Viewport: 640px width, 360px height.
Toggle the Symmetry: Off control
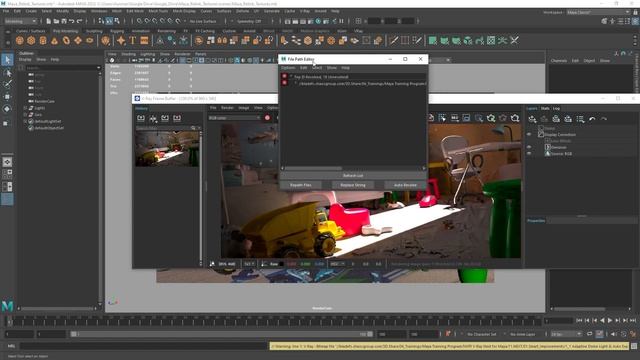[x=250, y=21]
